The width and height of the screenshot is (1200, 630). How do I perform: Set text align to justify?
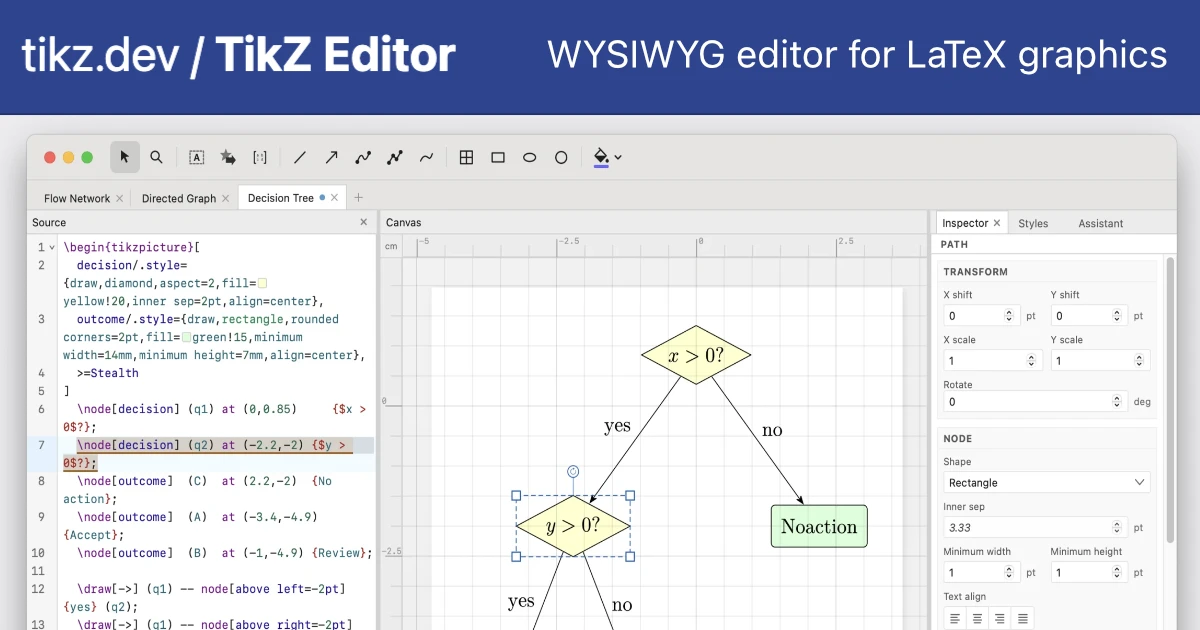pyautogui.click(x=1023, y=618)
